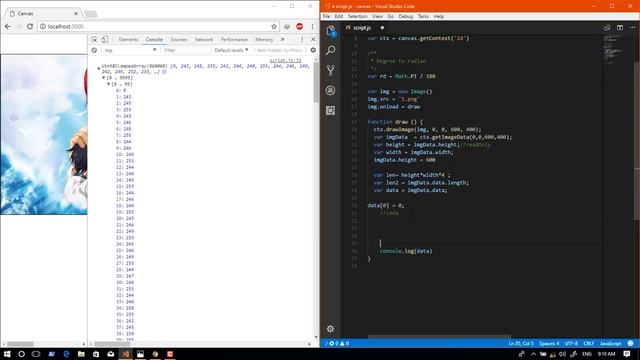This screenshot has width=640, height=360.
Task: Open Cortana search circle on taskbar
Action: [22, 354]
